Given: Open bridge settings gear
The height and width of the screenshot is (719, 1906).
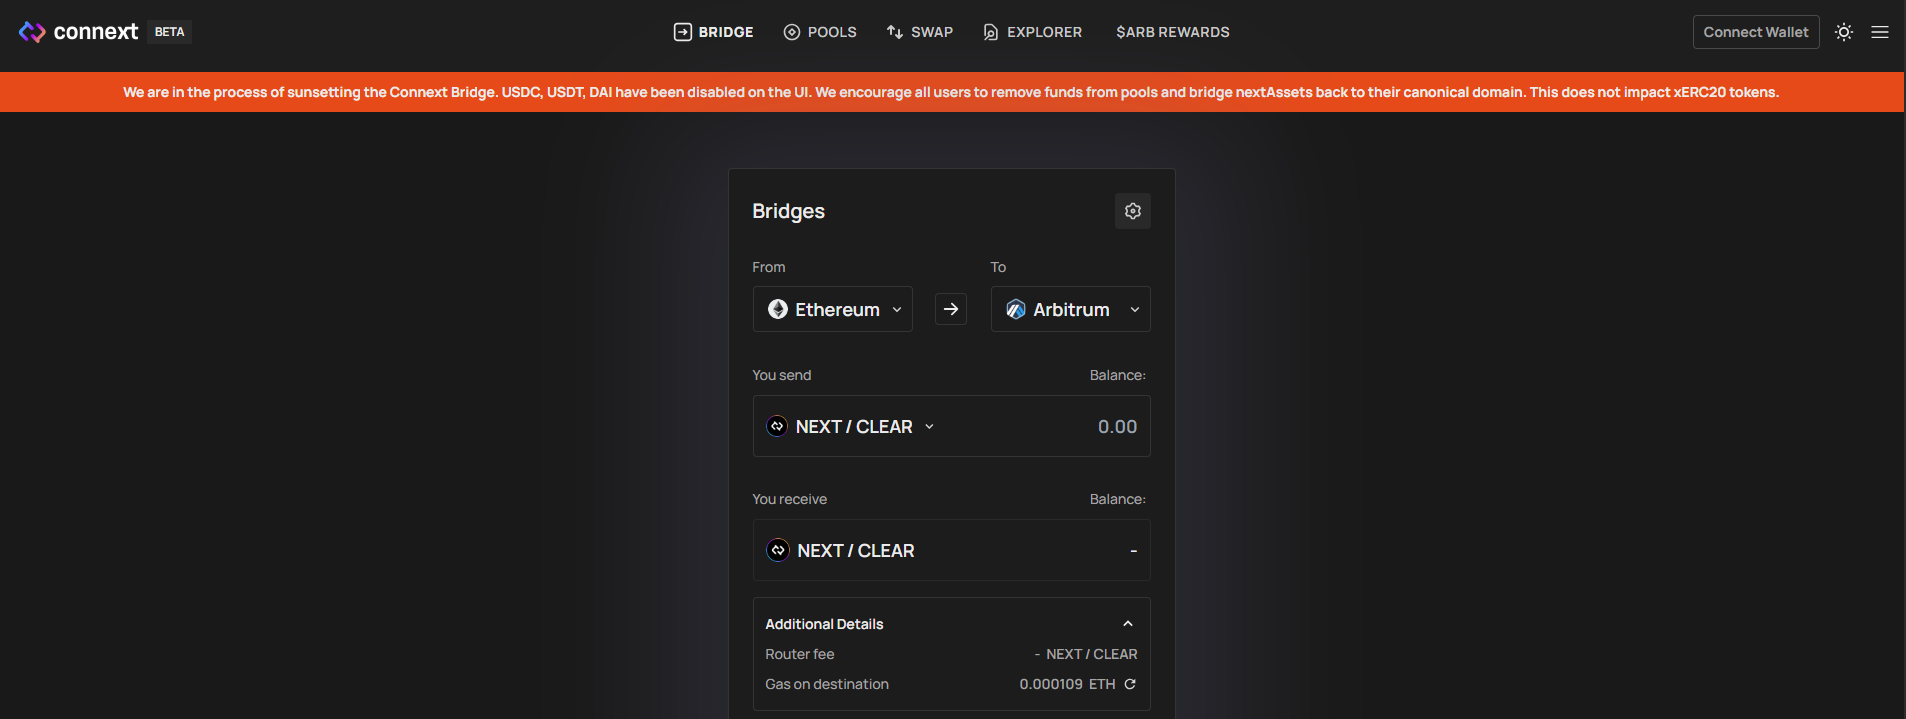Looking at the screenshot, I should pos(1133,211).
